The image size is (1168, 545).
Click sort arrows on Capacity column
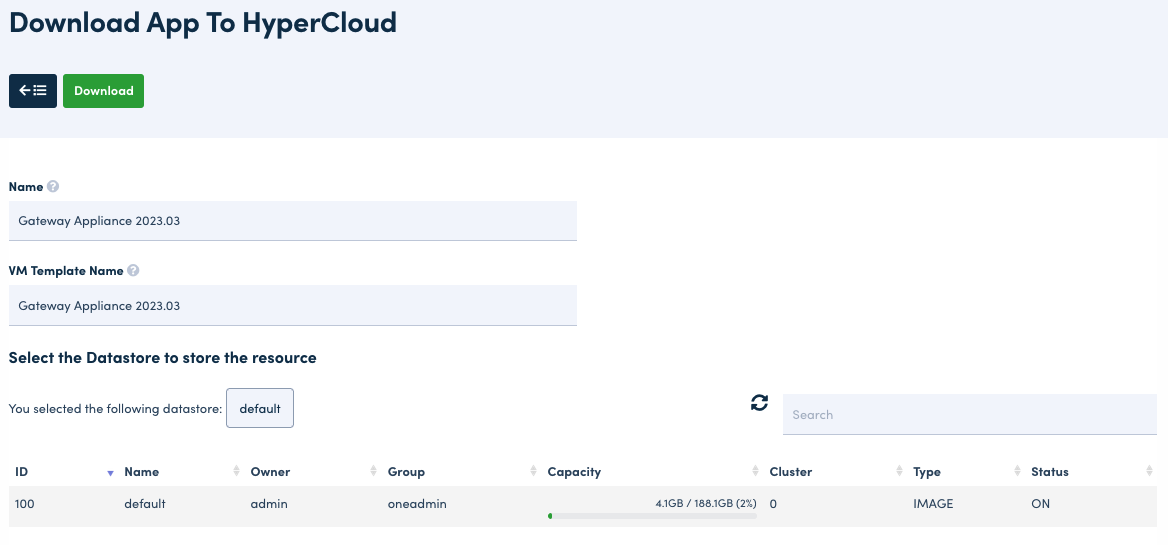pyautogui.click(x=755, y=472)
